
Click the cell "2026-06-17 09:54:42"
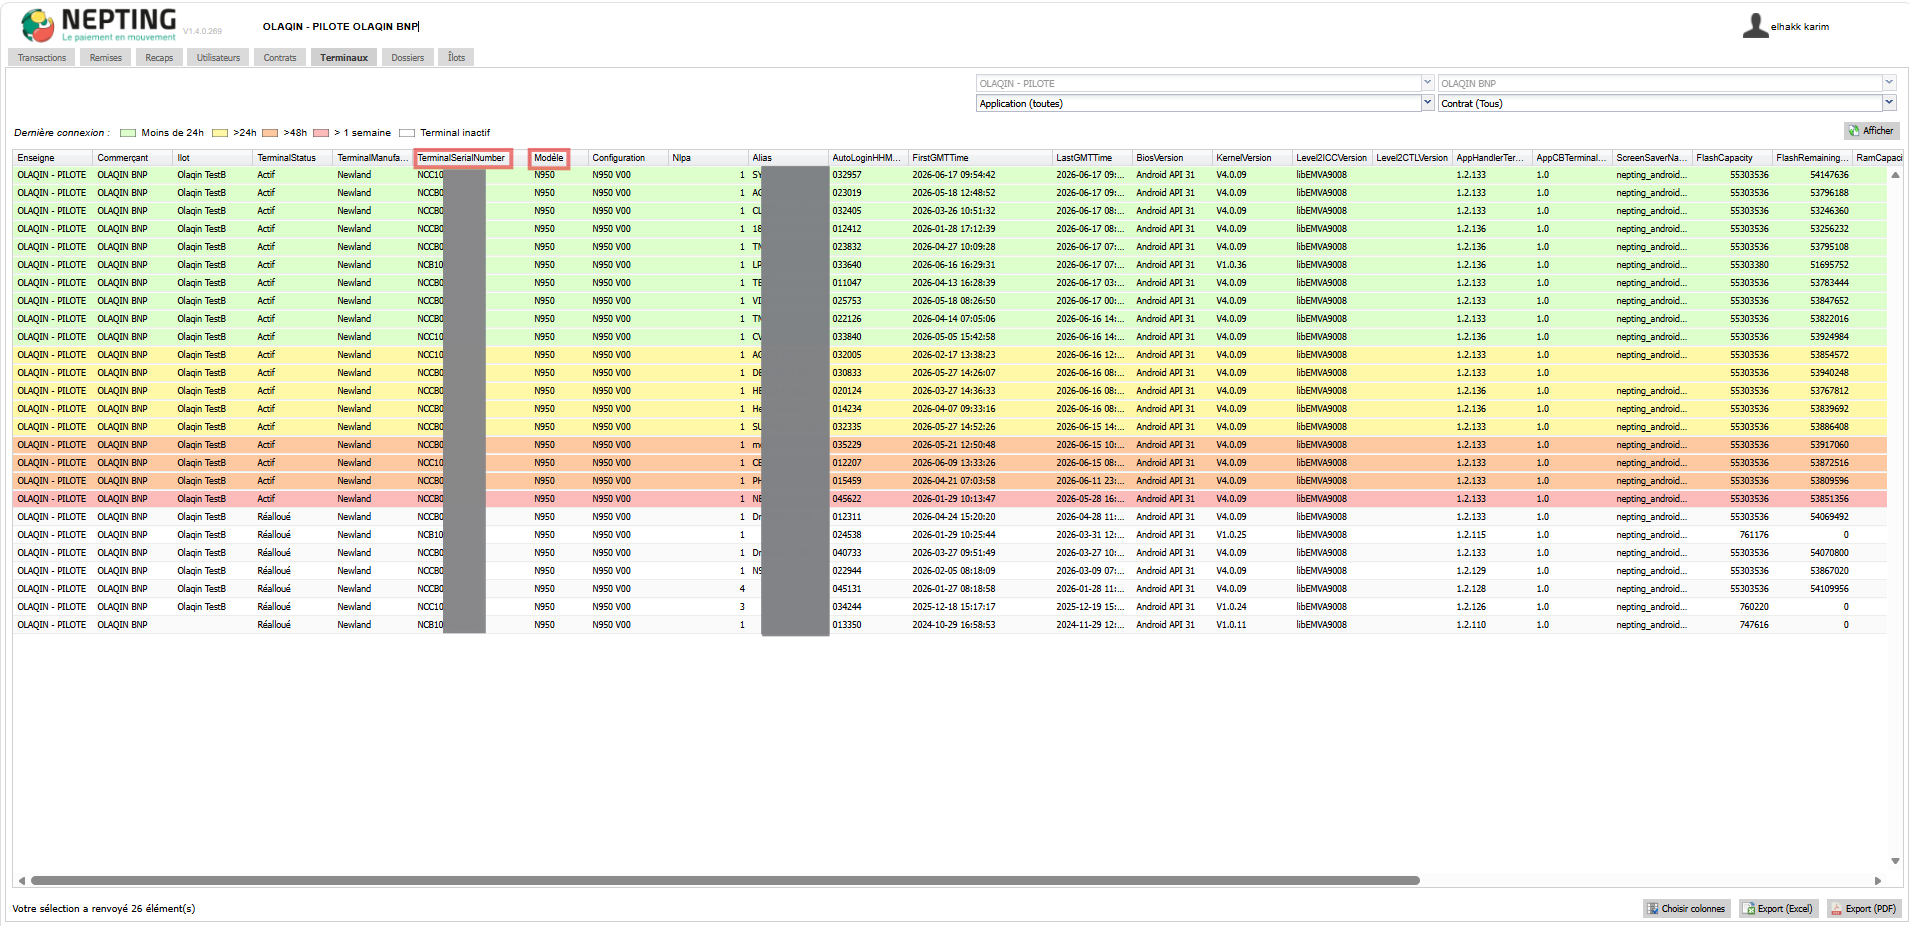(x=953, y=175)
